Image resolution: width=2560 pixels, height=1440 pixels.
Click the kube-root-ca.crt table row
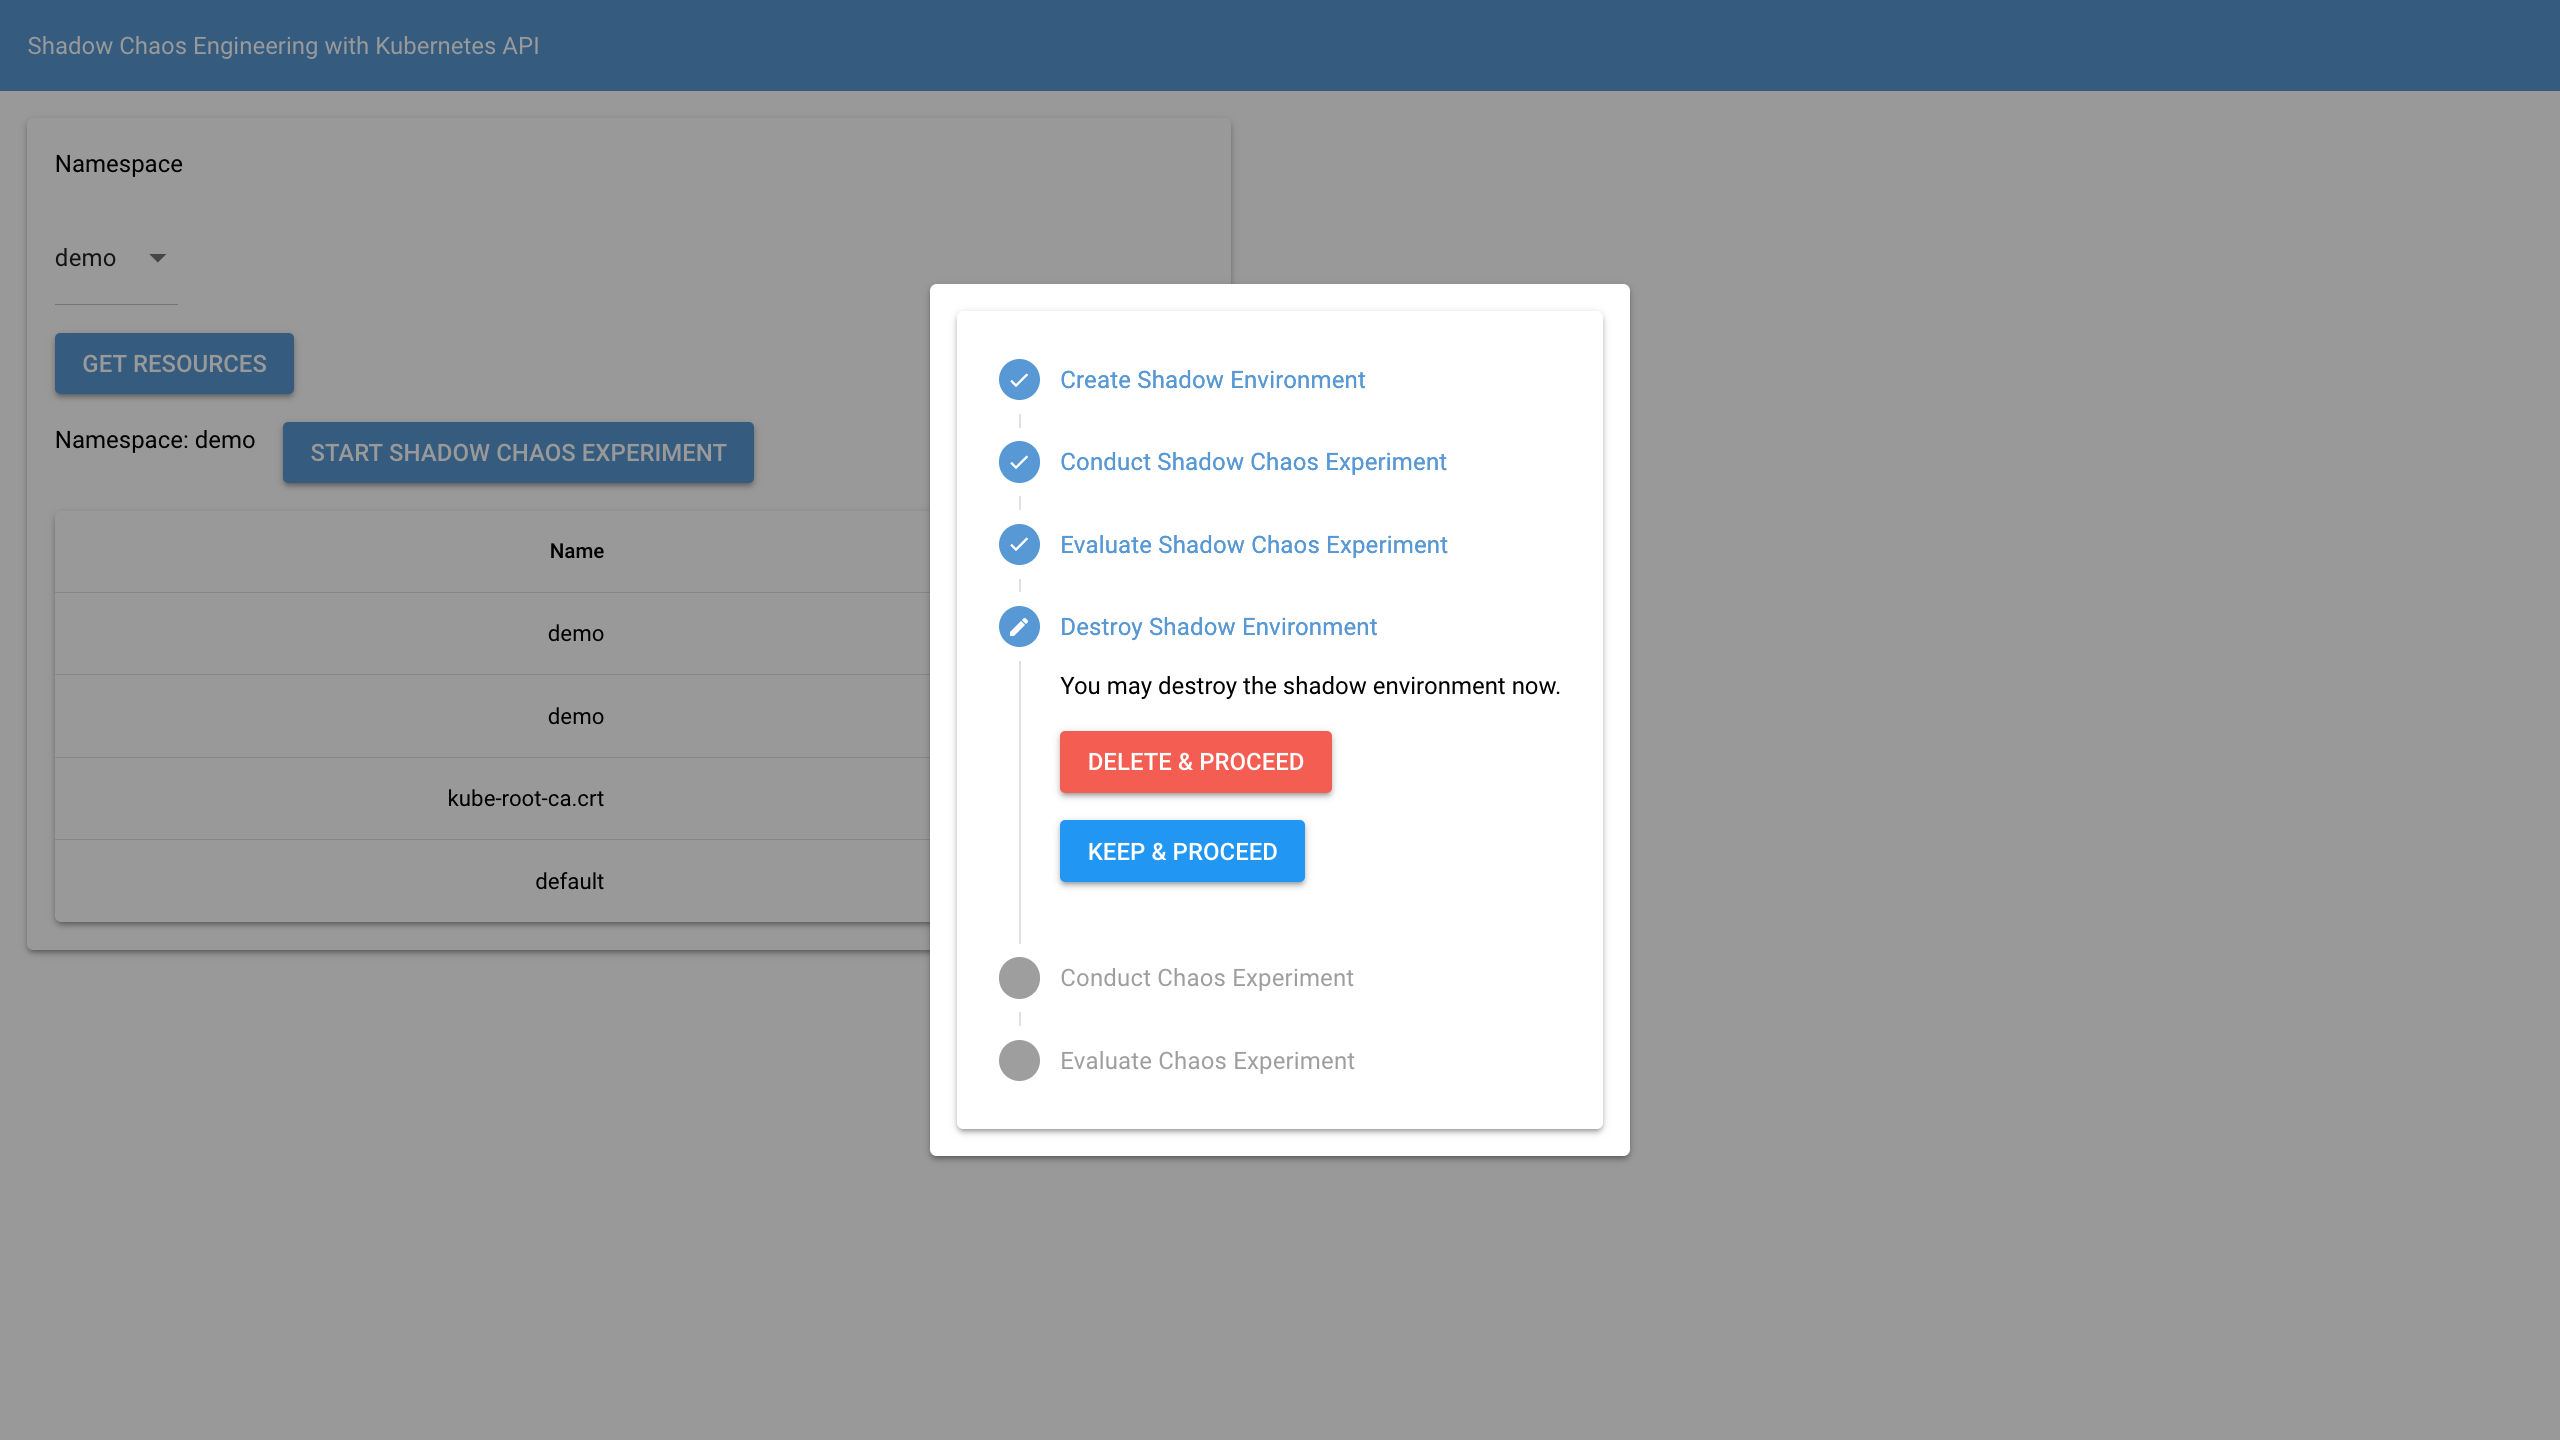pos(525,799)
